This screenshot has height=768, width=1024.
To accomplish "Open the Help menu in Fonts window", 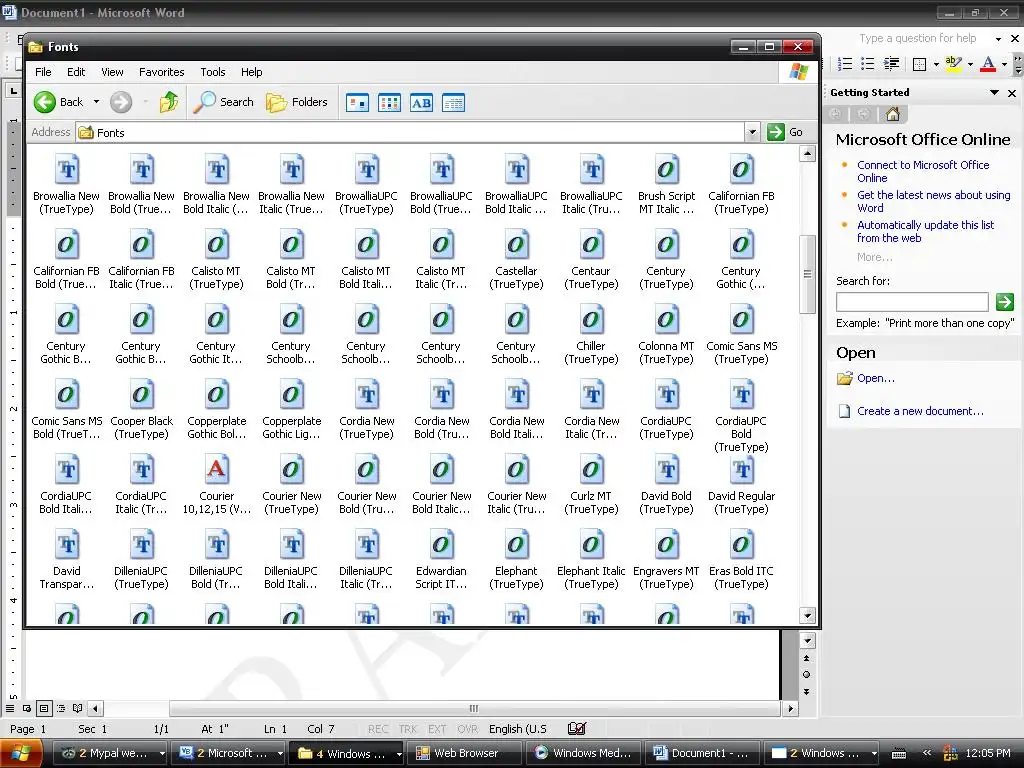I will click(x=251, y=72).
